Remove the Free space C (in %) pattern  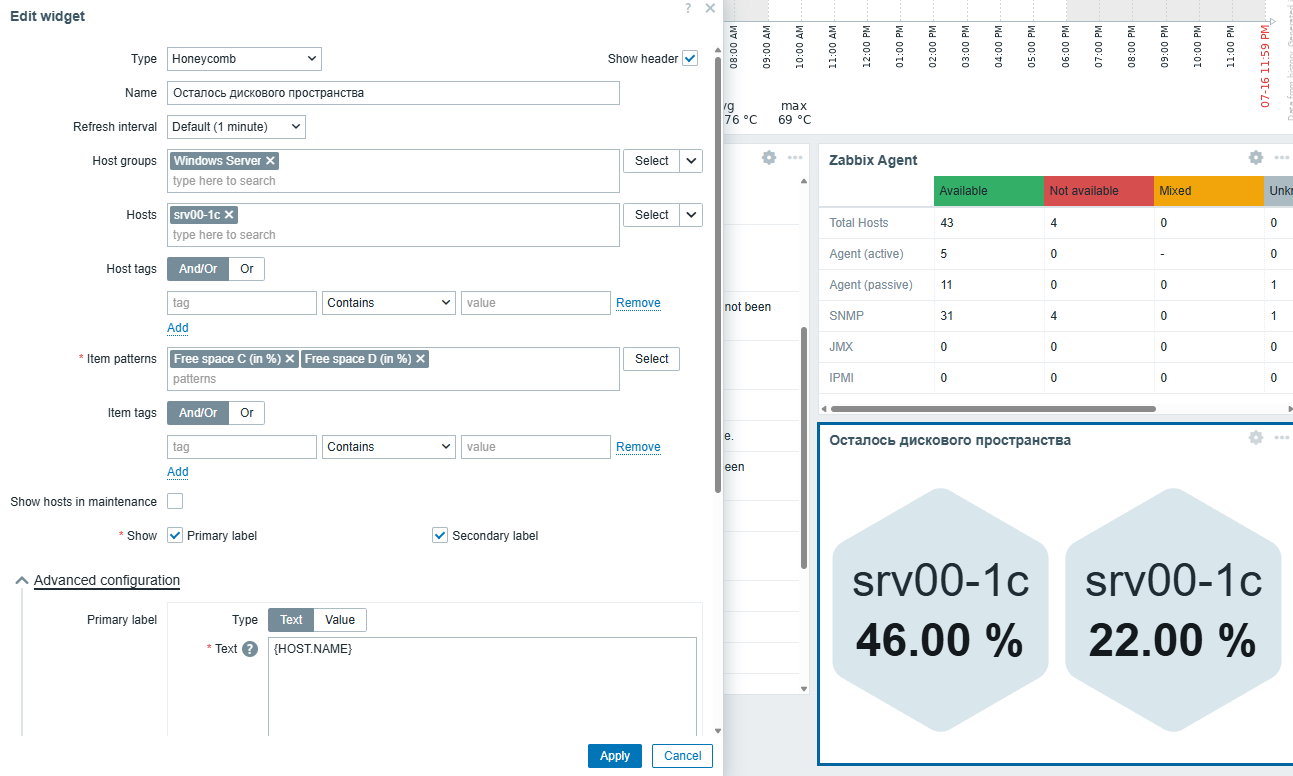pyautogui.click(x=290, y=358)
